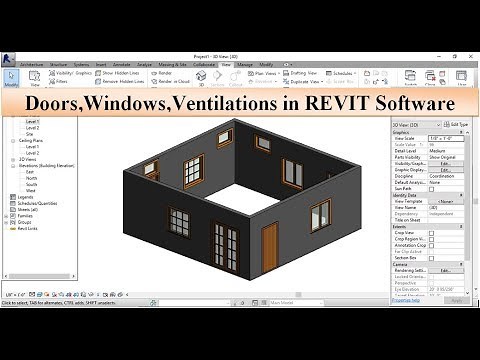Click the Close Hidden windows button
Viewport: 480px width, 360px height.
tap(430, 78)
